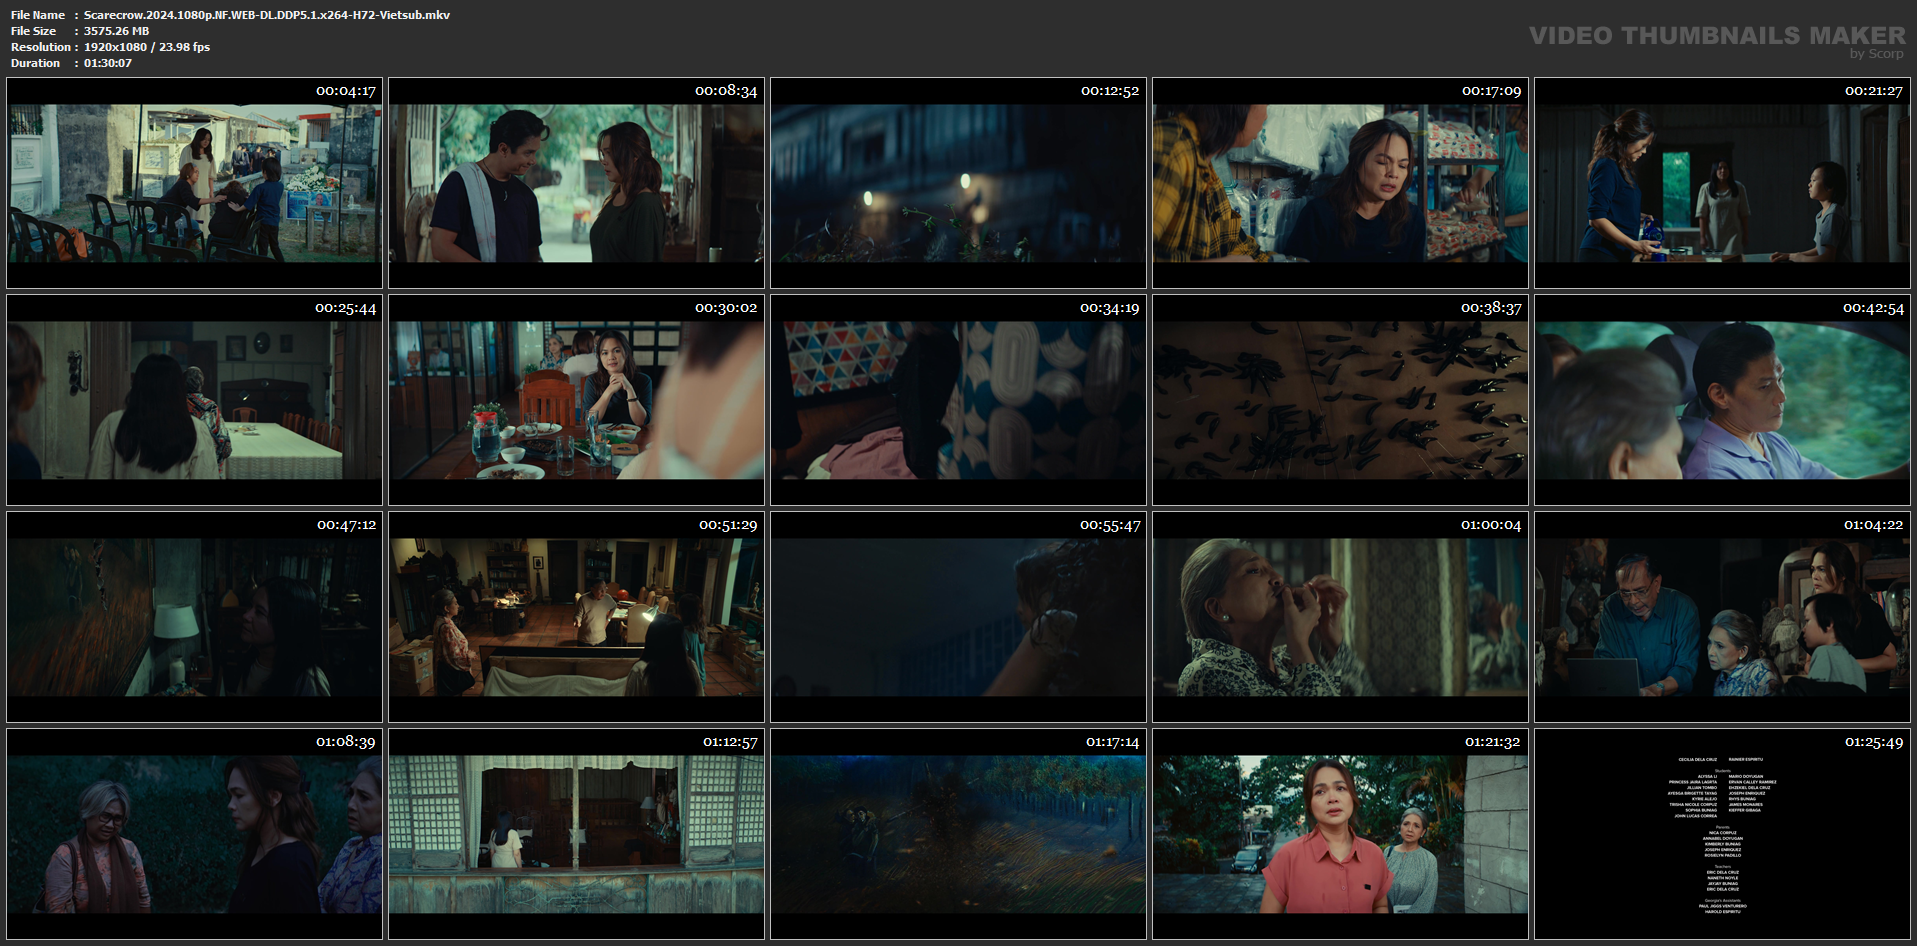Select the thumbnail at timestamp 00:04:17
The width and height of the screenshot is (1917, 946).
point(194,183)
